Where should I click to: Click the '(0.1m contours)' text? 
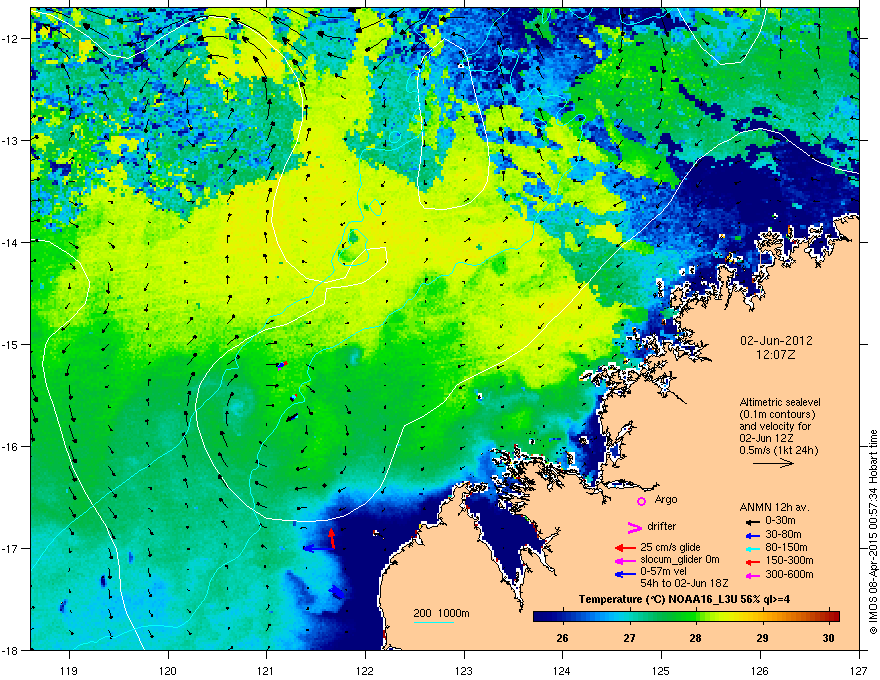[777, 415]
